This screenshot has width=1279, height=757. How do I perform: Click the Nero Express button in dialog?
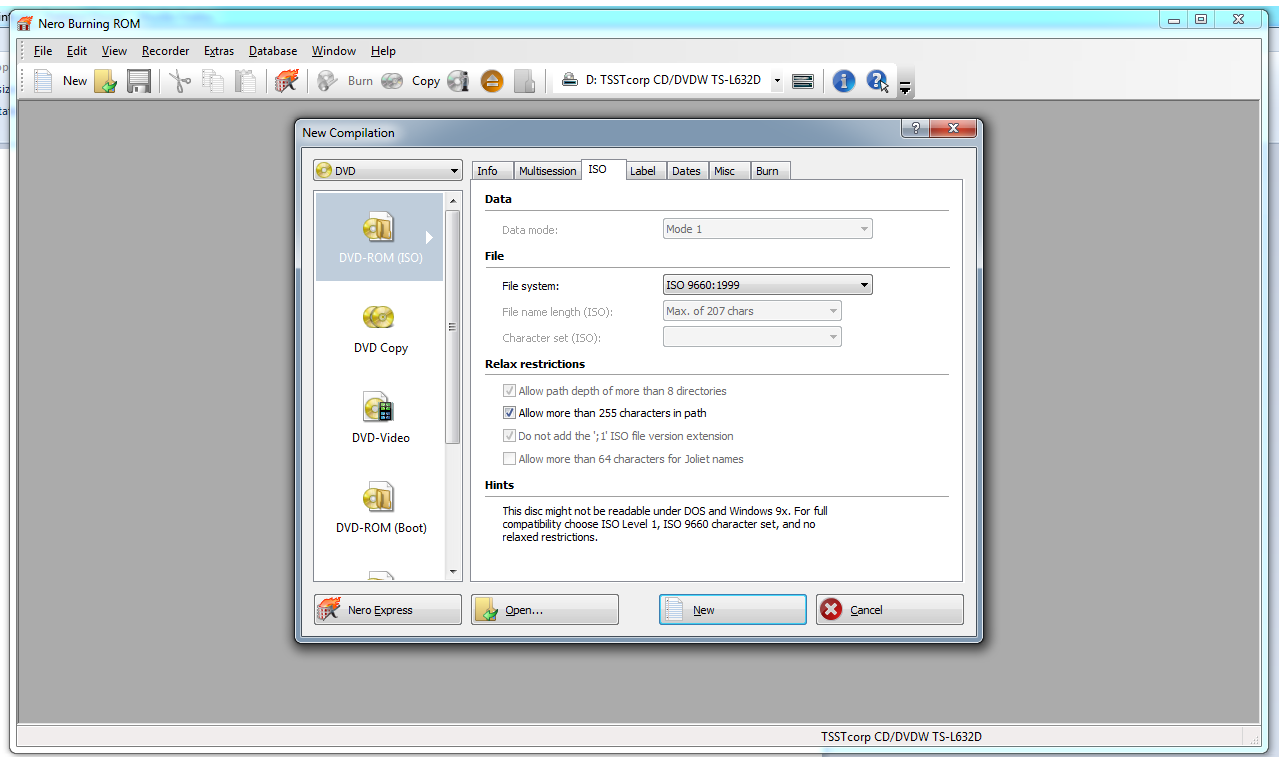click(388, 610)
